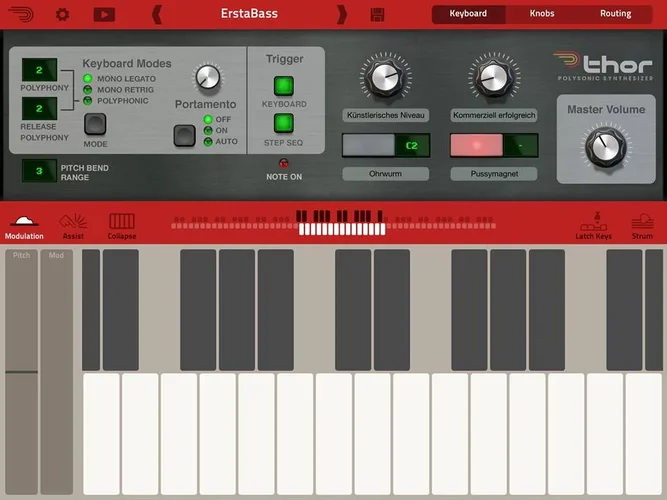
Task: Select Portamento AUTO LED
Action: click(x=208, y=142)
